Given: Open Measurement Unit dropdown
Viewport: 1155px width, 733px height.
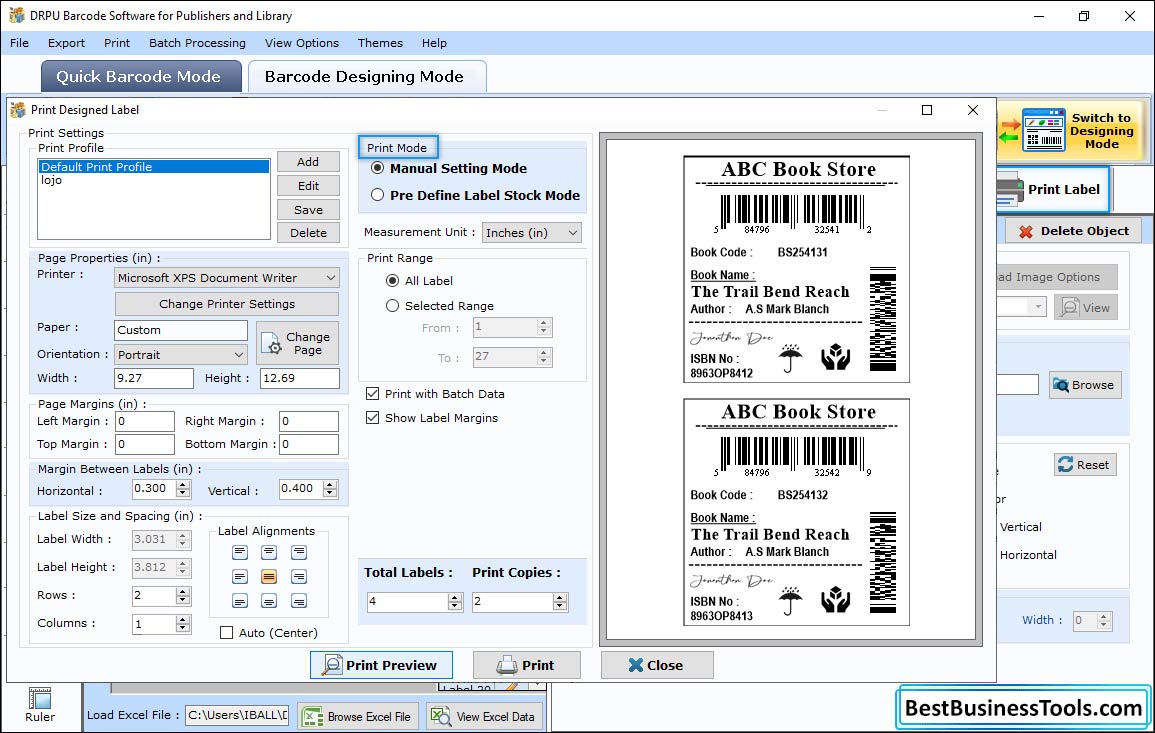Looking at the screenshot, I should coord(532,233).
